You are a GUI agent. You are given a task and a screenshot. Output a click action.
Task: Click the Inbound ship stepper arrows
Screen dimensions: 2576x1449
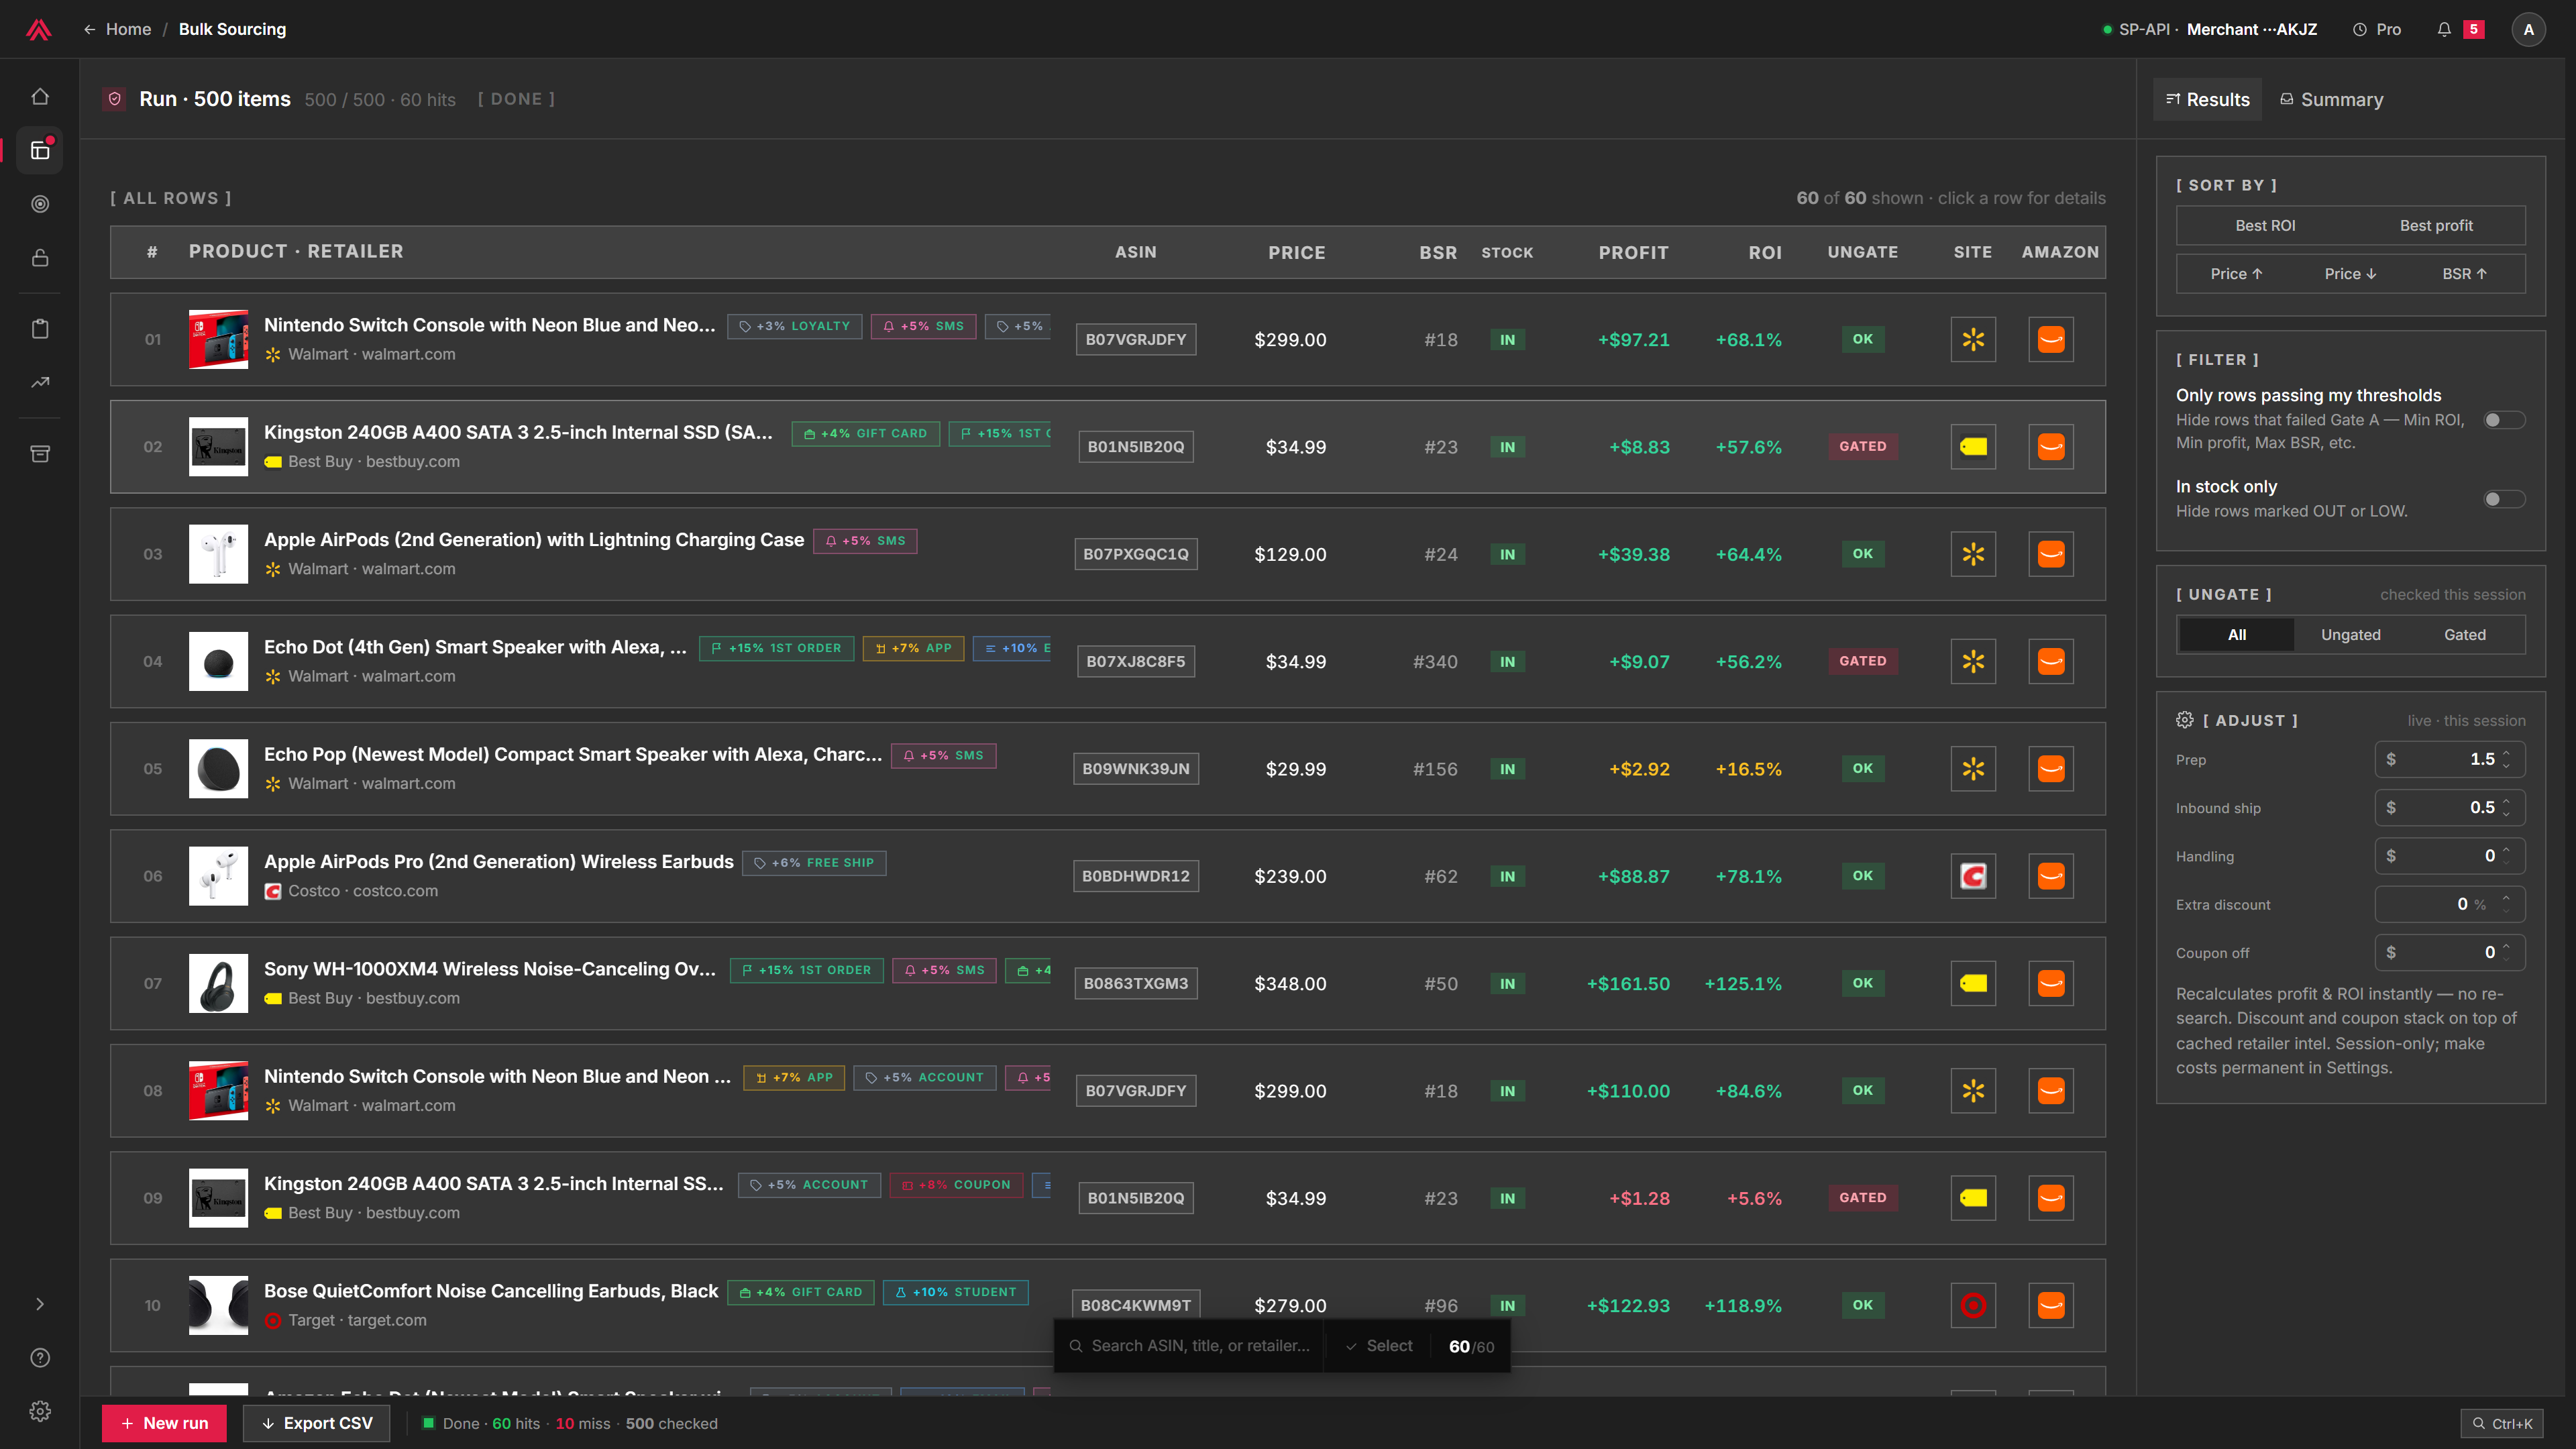(2507, 808)
